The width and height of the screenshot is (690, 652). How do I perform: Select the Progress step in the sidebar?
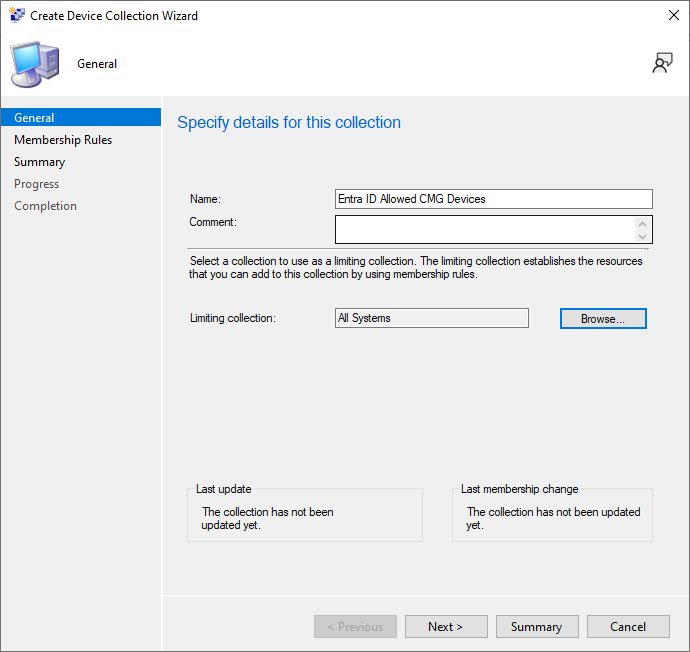[36, 184]
